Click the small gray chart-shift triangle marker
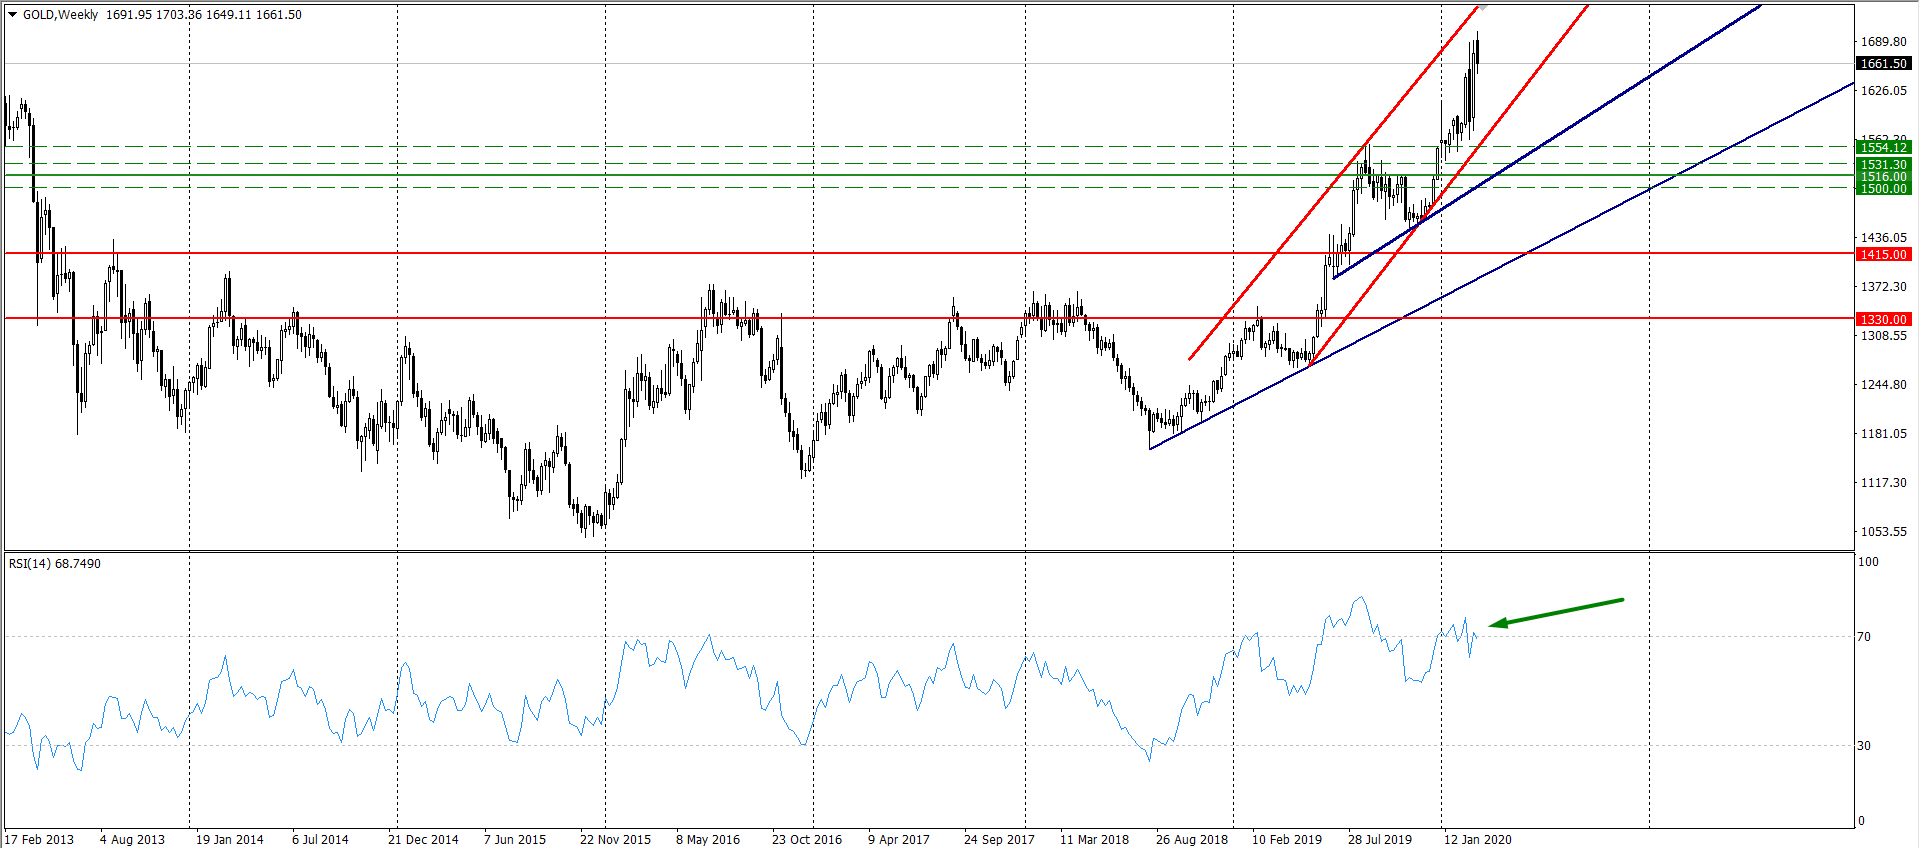The width and height of the screenshot is (1919, 848). point(1482,8)
